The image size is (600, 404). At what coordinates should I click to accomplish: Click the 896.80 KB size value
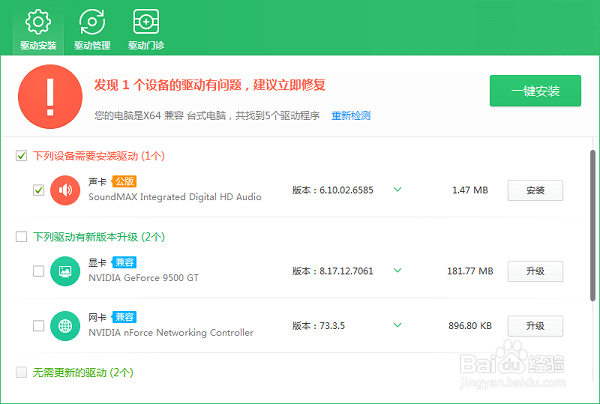(470, 326)
